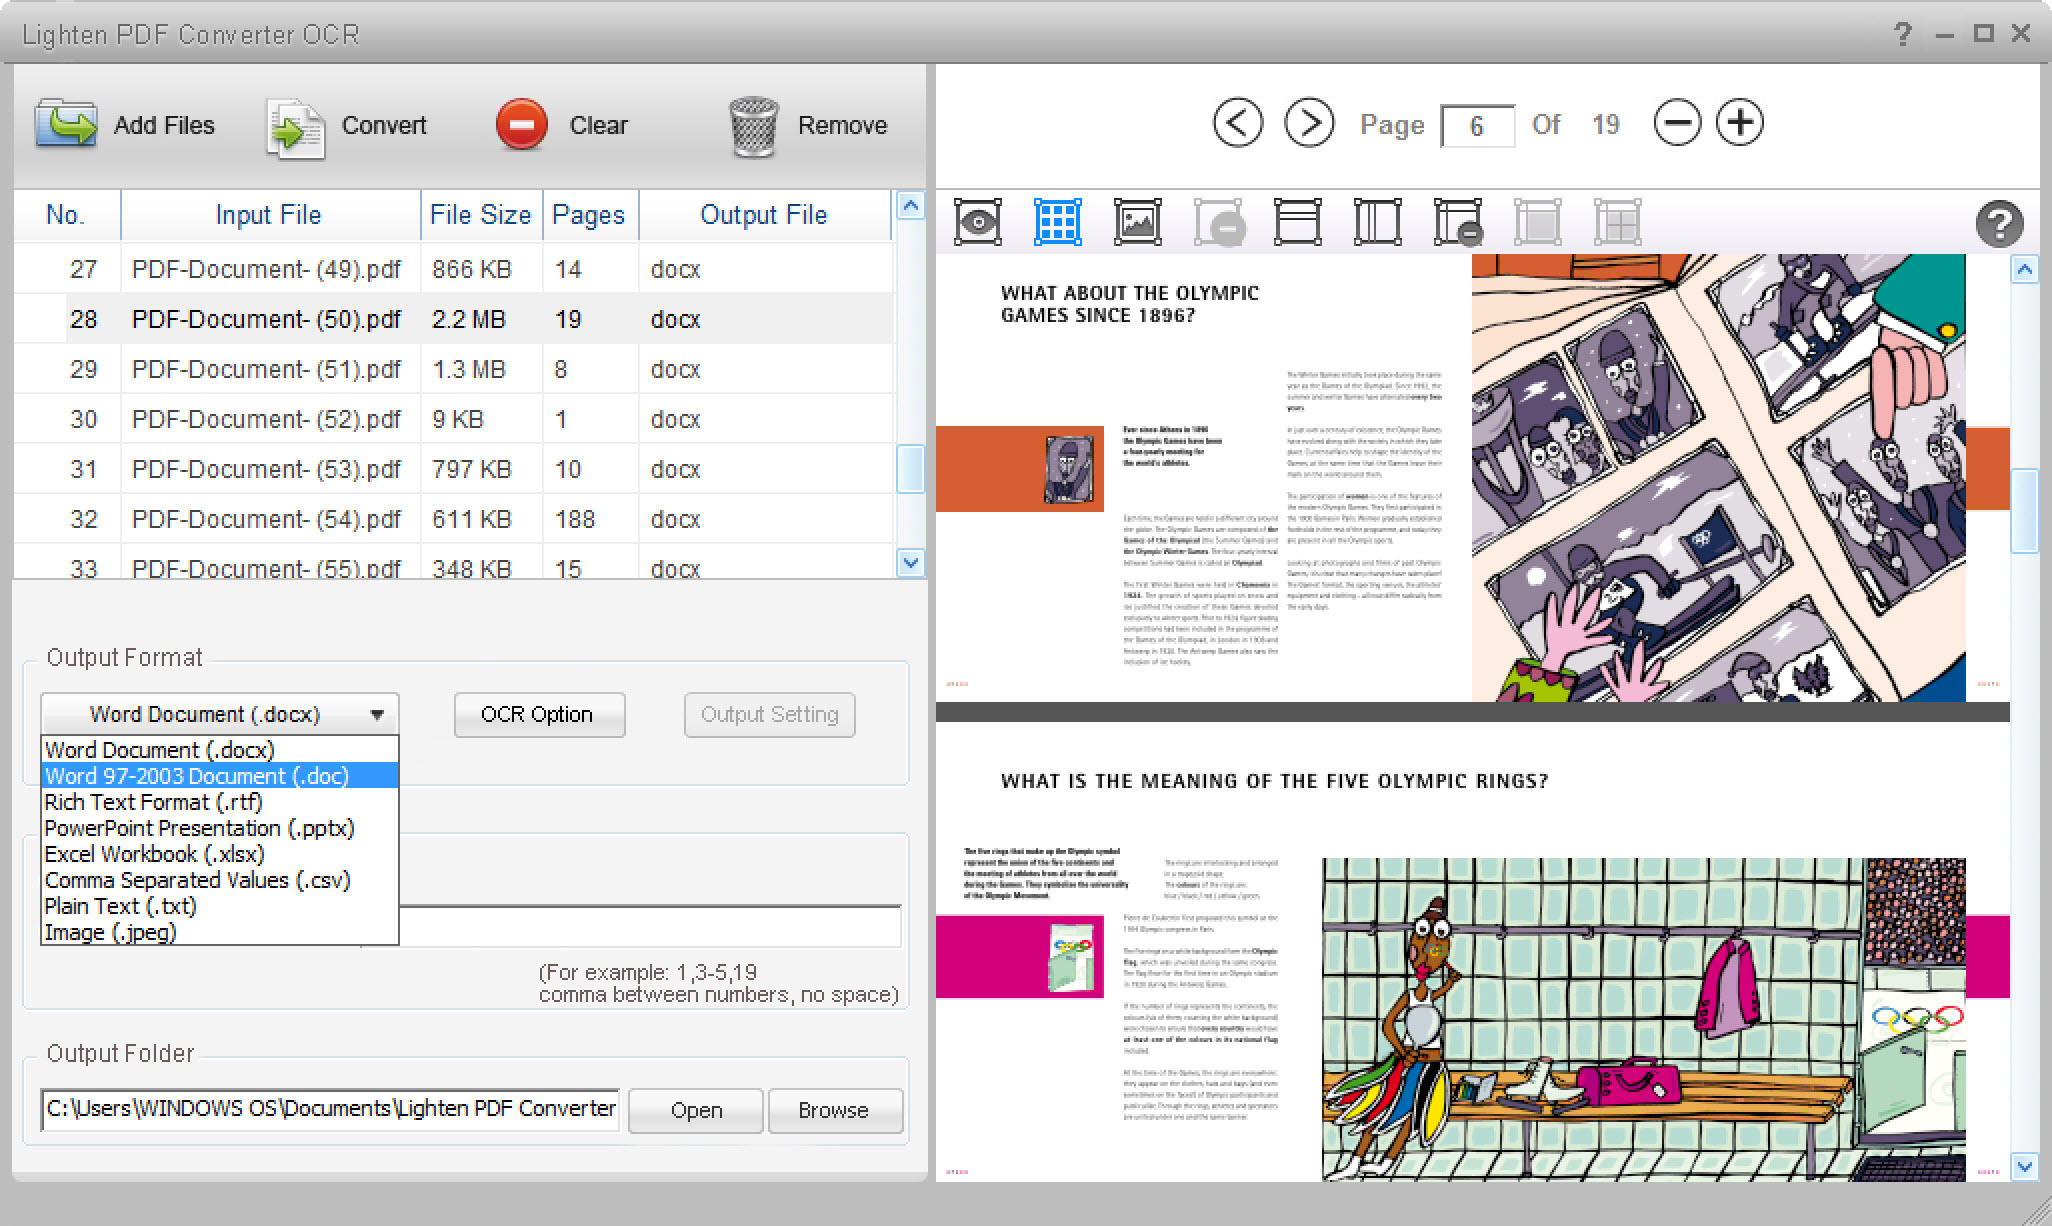The image size is (2052, 1226).
Task: Choose Comma Separated Values (.csv) option
Action: pos(220,880)
